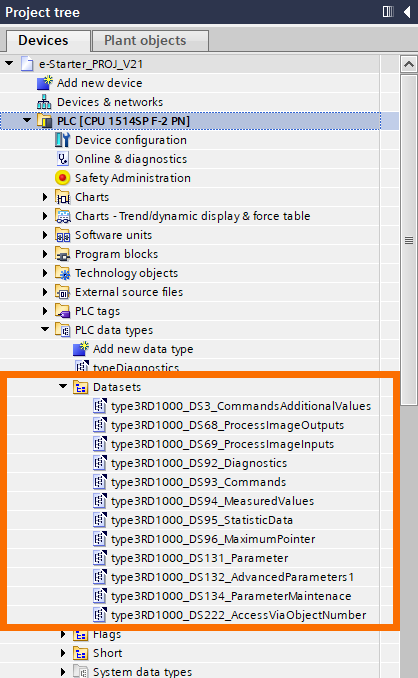Expand the PLC tags folder
The width and height of the screenshot is (418, 678).
[45, 311]
